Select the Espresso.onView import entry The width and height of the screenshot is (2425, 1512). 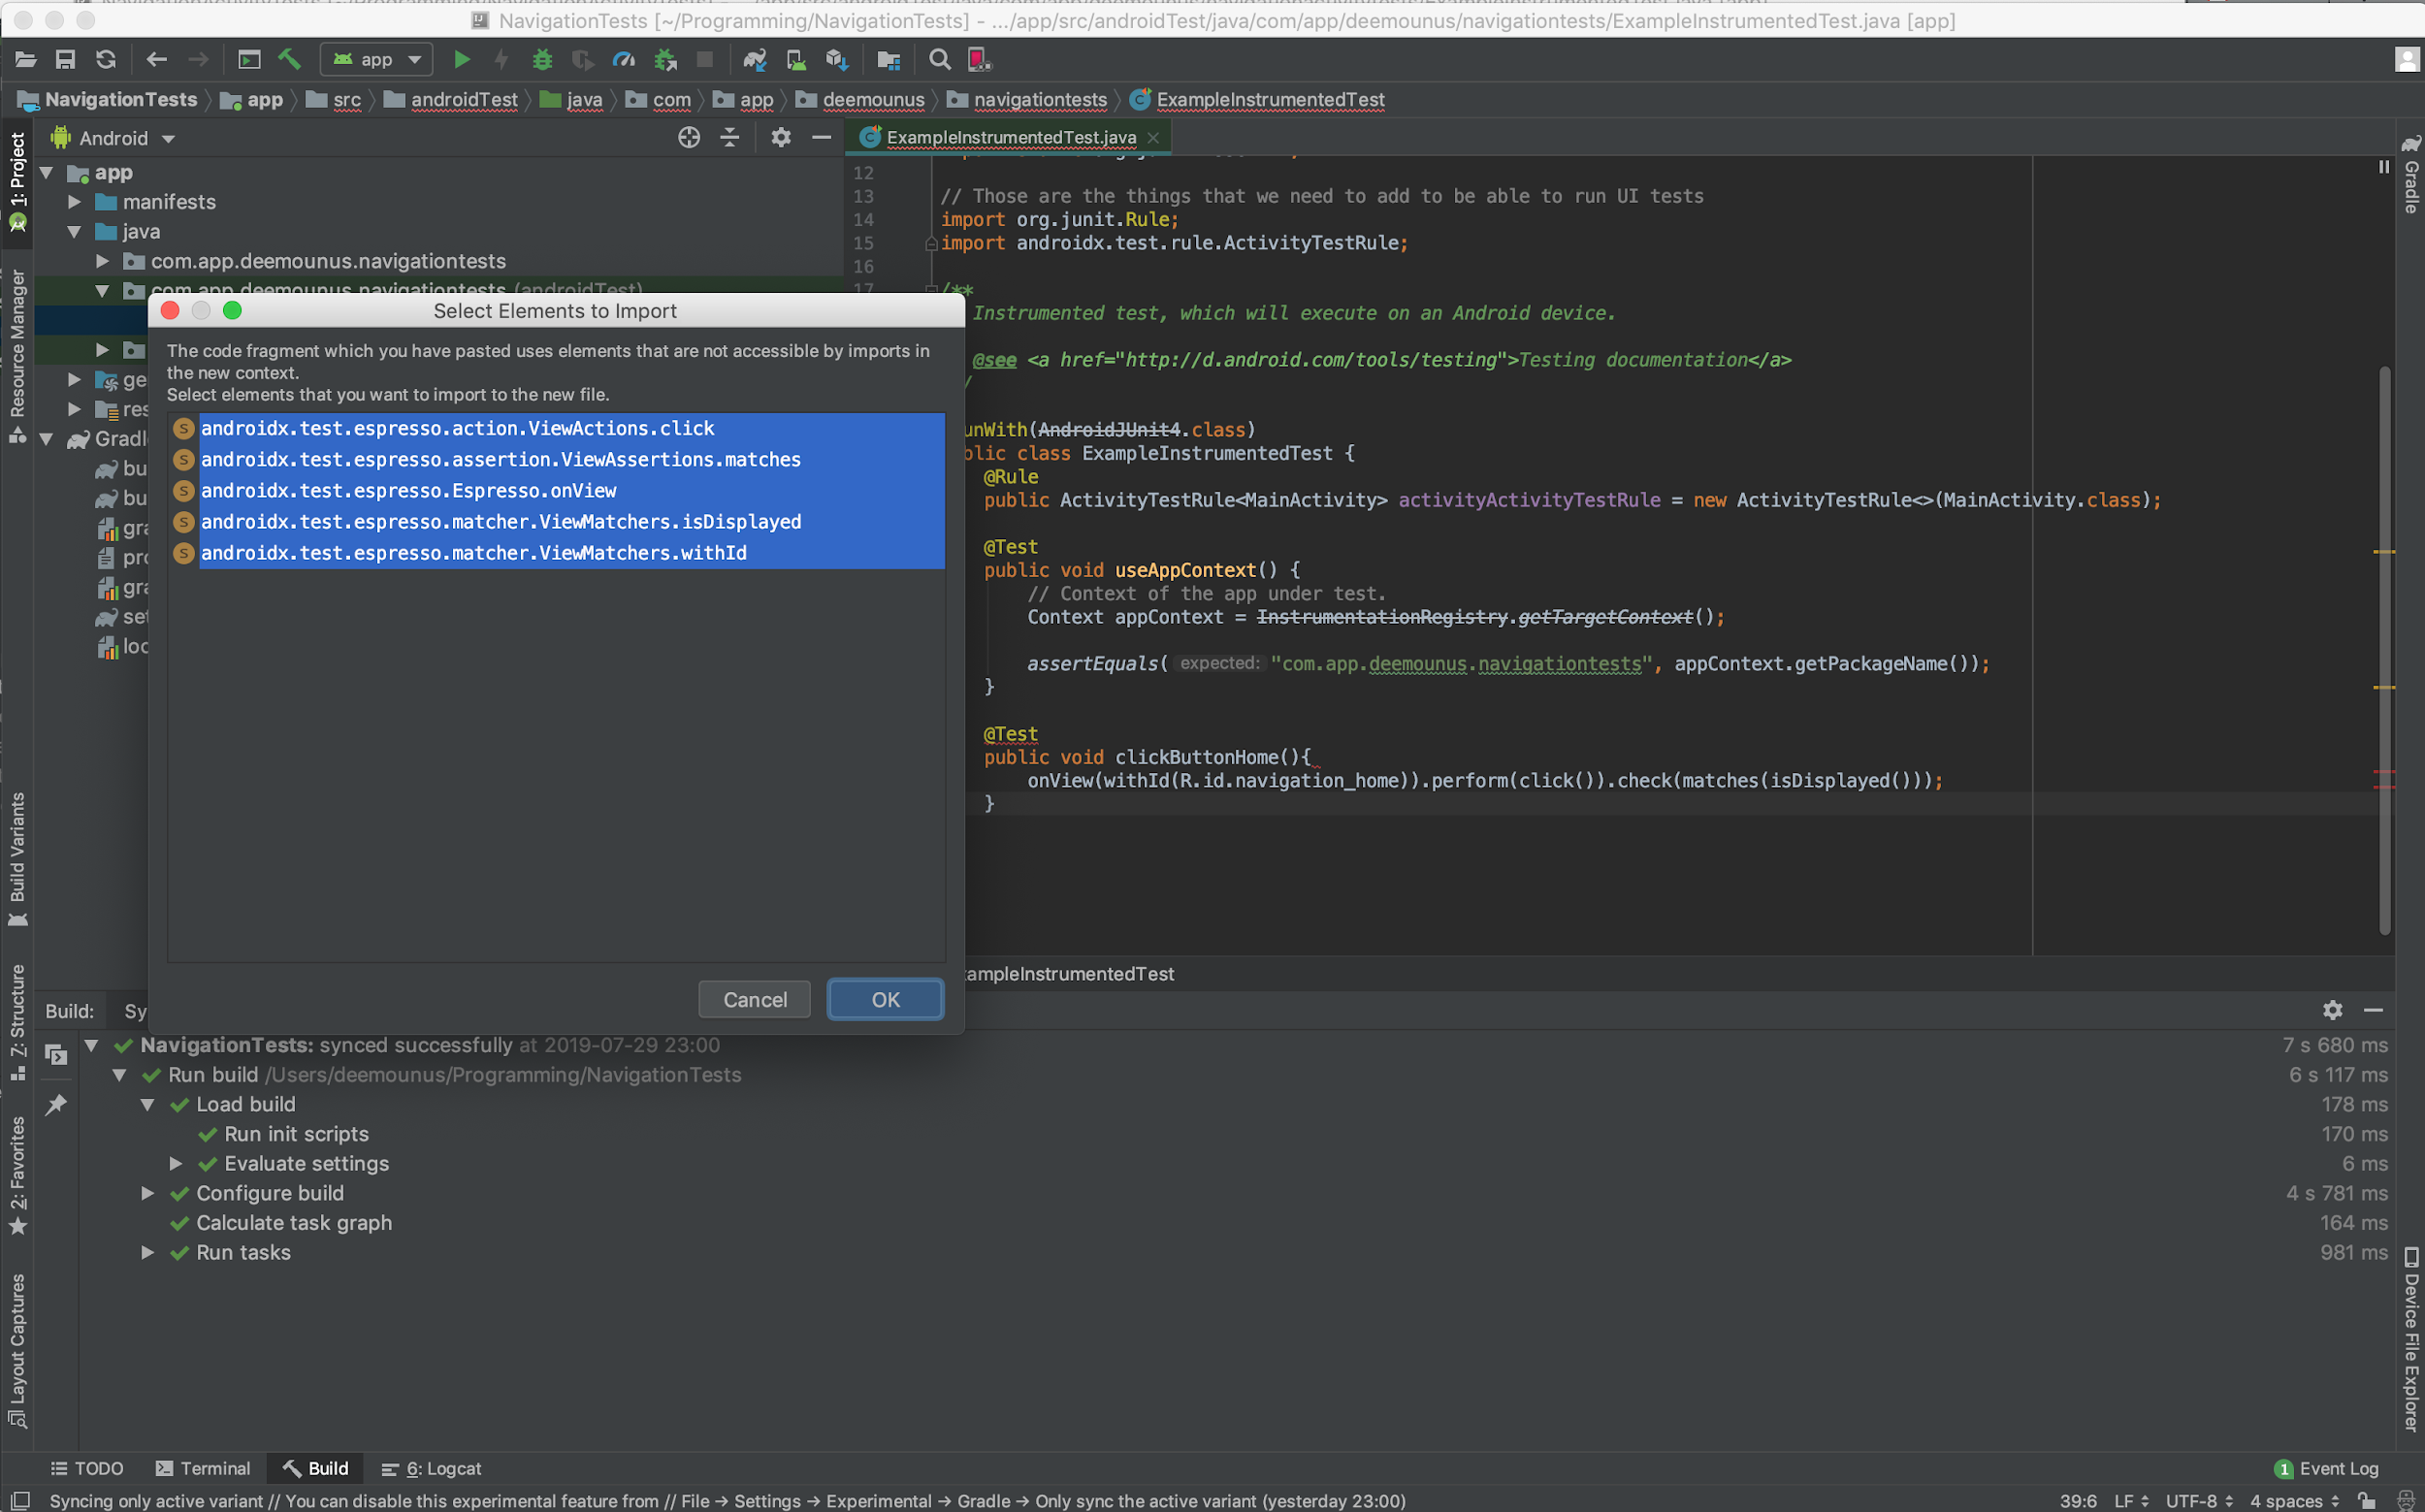408,490
